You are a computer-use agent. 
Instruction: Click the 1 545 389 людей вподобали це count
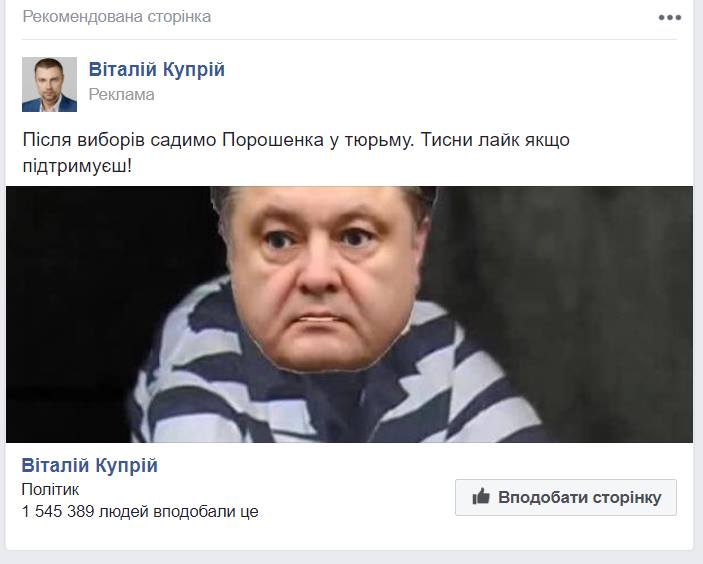[x=140, y=511]
